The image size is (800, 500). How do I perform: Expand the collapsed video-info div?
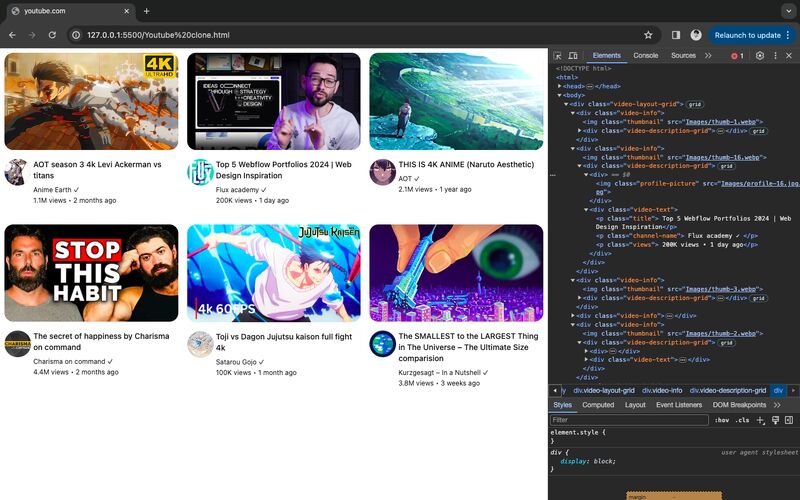pyautogui.click(x=573, y=316)
